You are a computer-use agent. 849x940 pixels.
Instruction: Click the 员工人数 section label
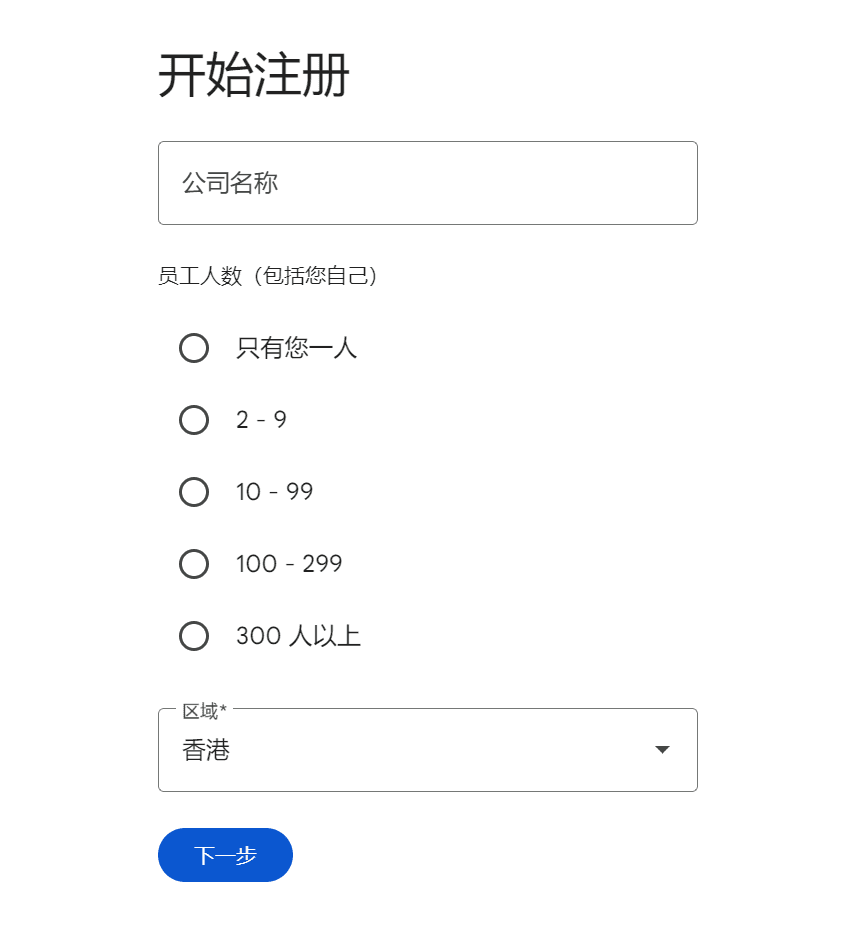[268, 277]
